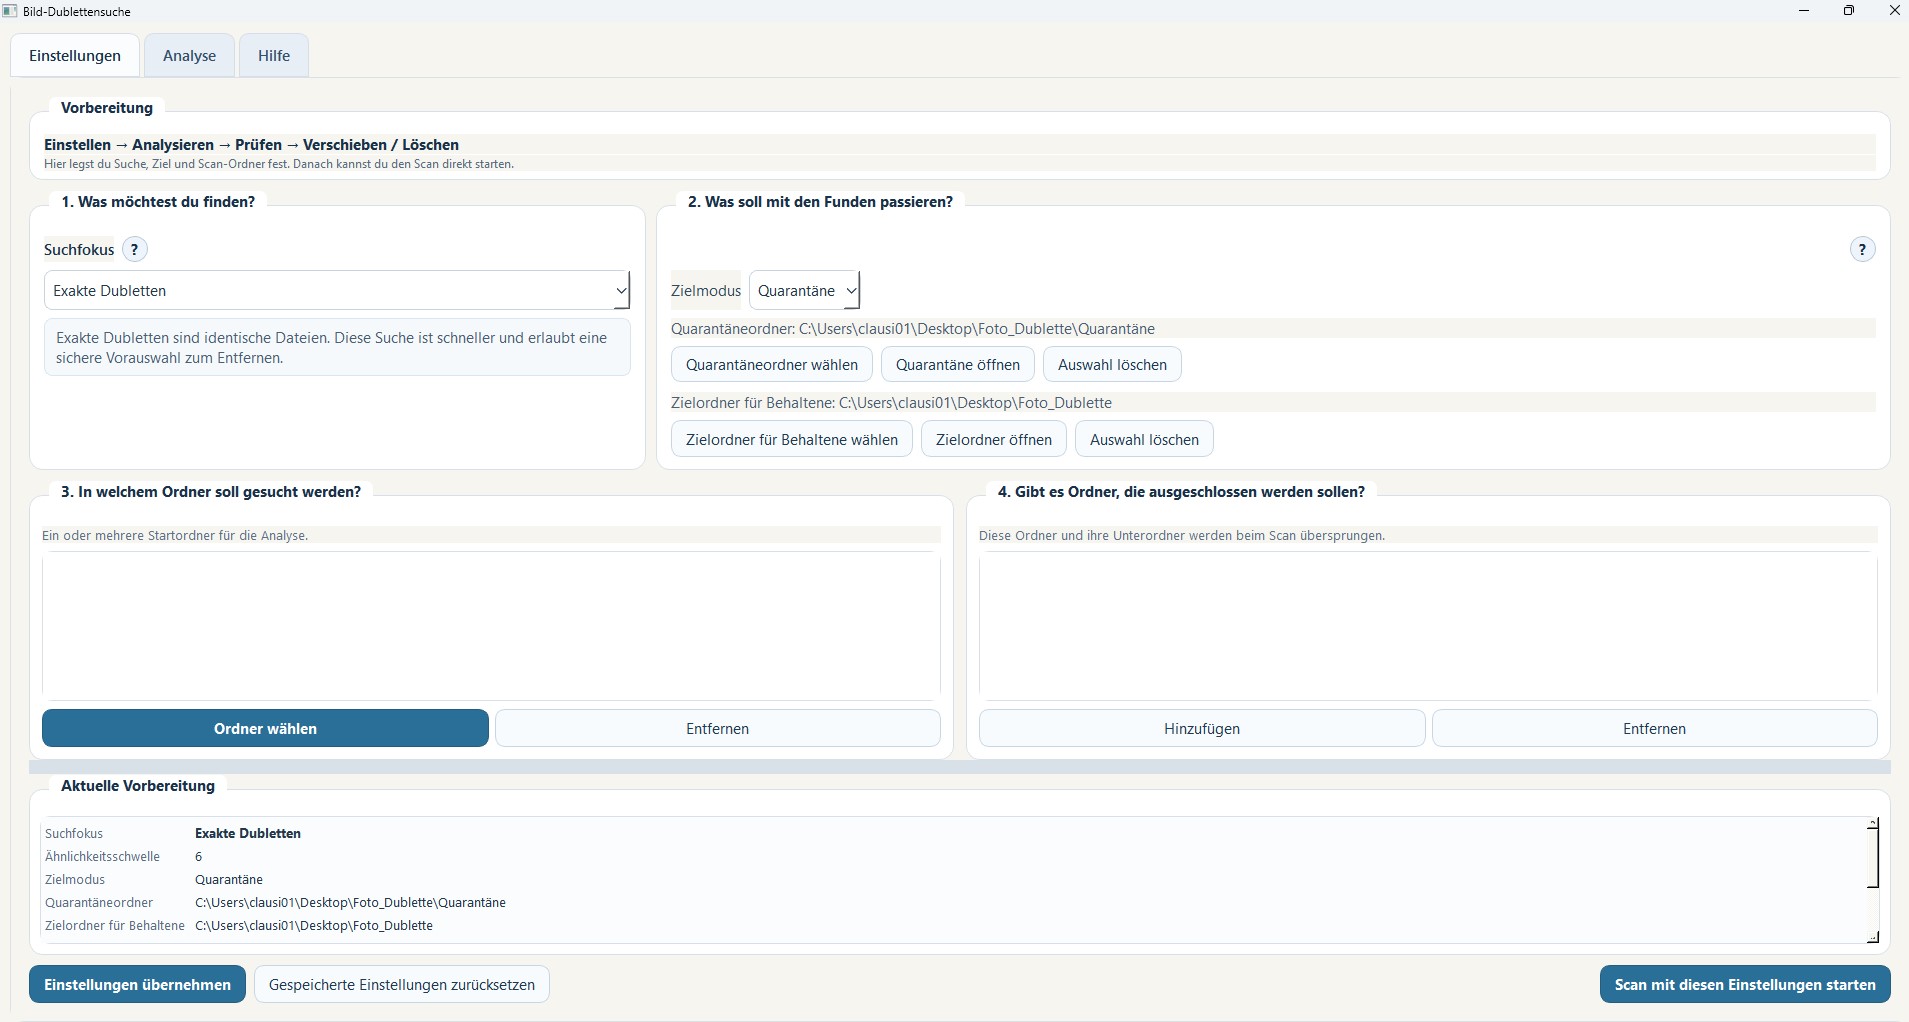Click Zielordner für Behaltene wählen
Screen dimensions: 1909x1022
pos(791,439)
